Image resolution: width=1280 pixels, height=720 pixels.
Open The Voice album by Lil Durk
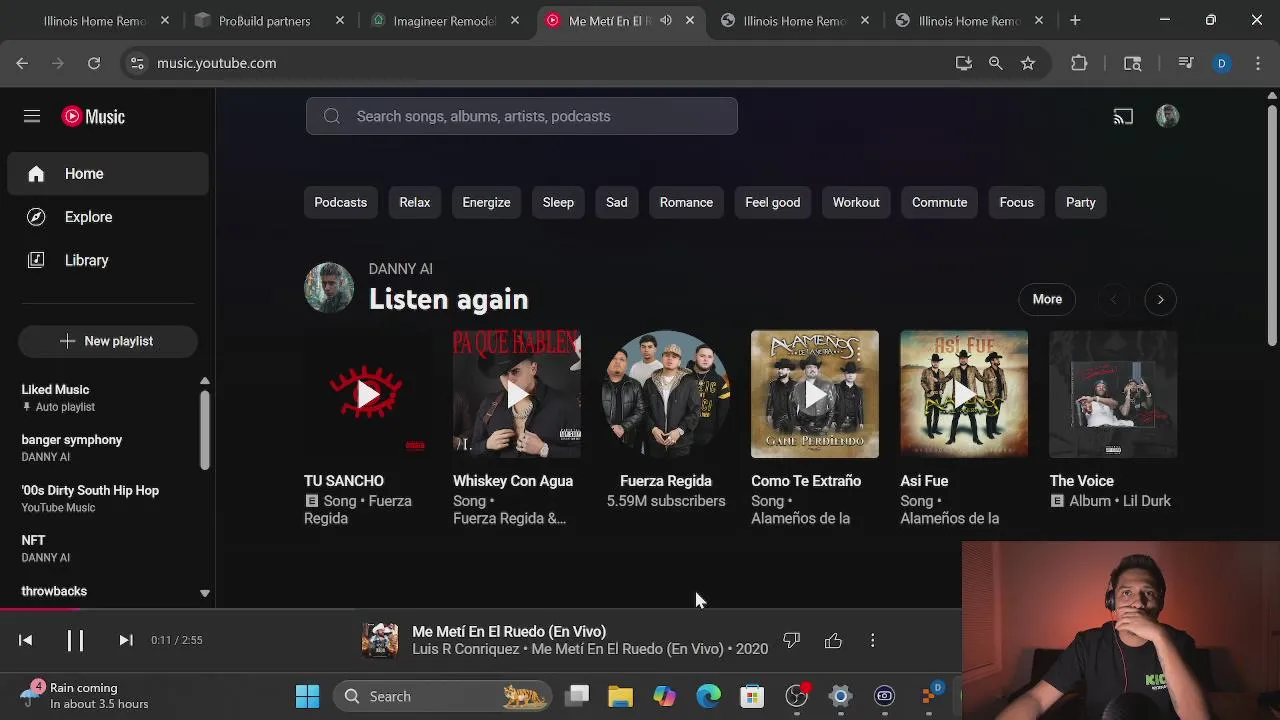(x=1113, y=394)
